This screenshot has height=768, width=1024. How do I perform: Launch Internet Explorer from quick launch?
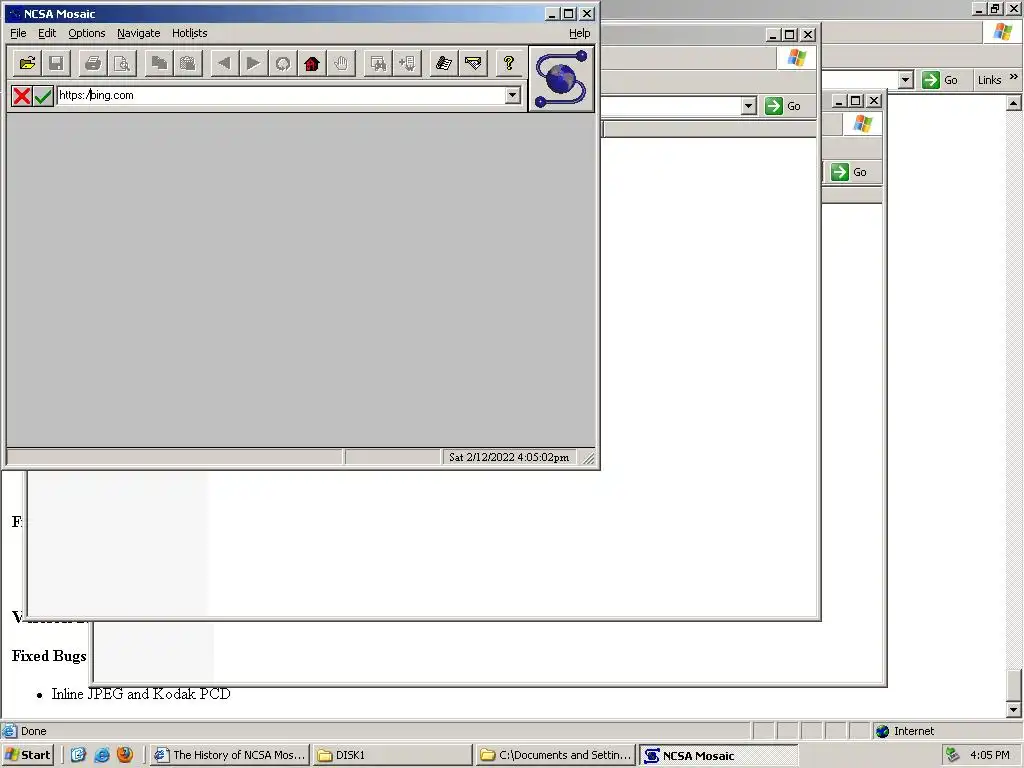click(x=102, y=755)
